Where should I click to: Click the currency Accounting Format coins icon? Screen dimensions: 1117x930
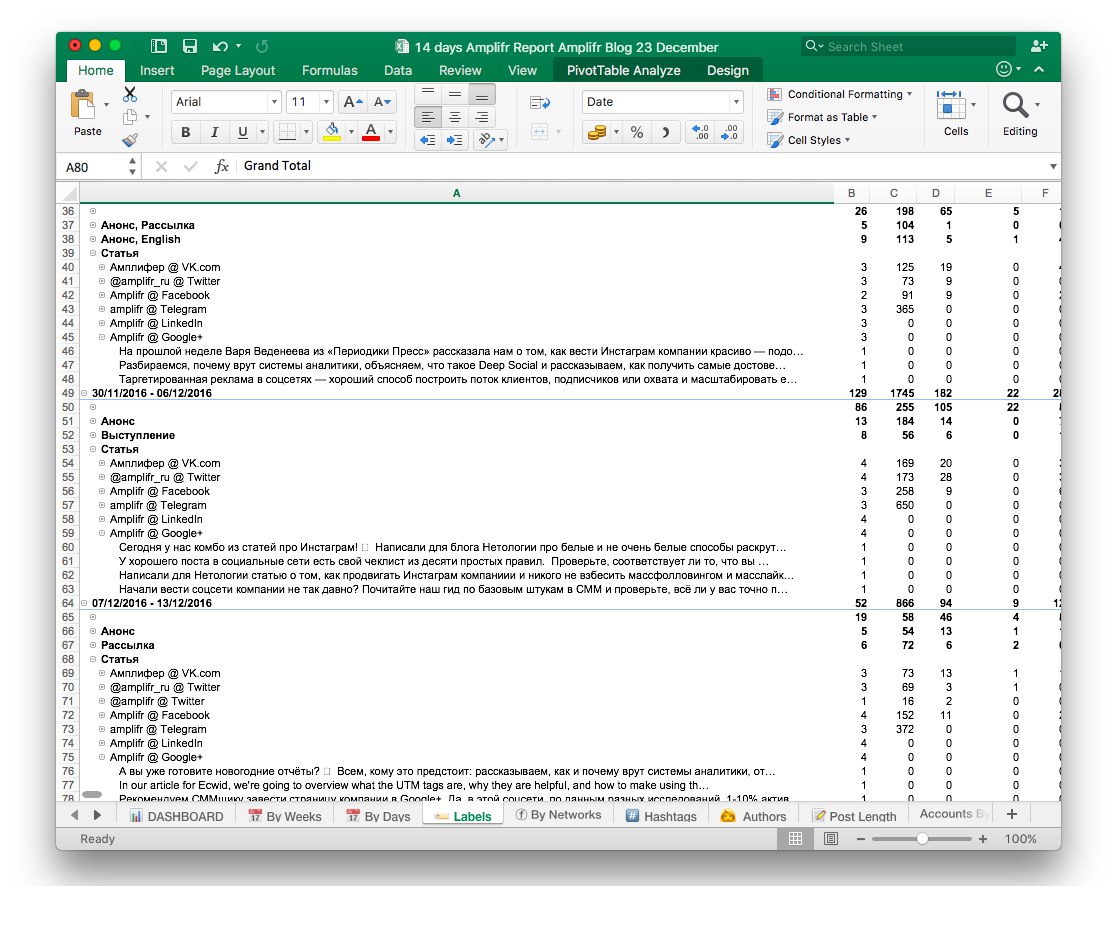pyautogui.click(x=596, y=132)
